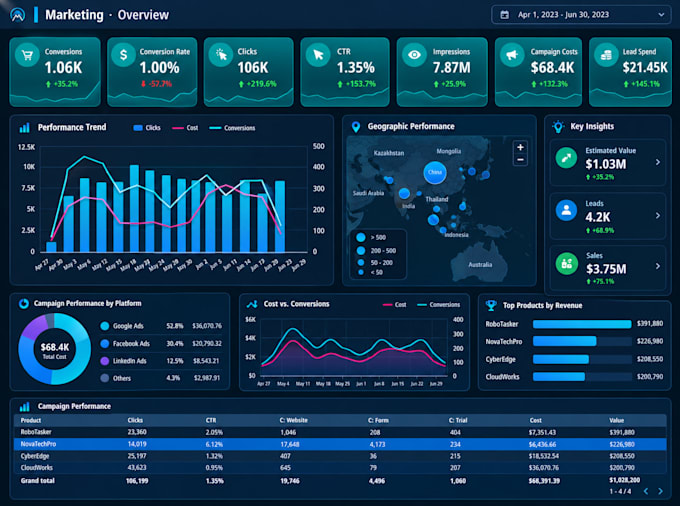
Task: Click the Impressions eye icon
Action: point(414,55)
